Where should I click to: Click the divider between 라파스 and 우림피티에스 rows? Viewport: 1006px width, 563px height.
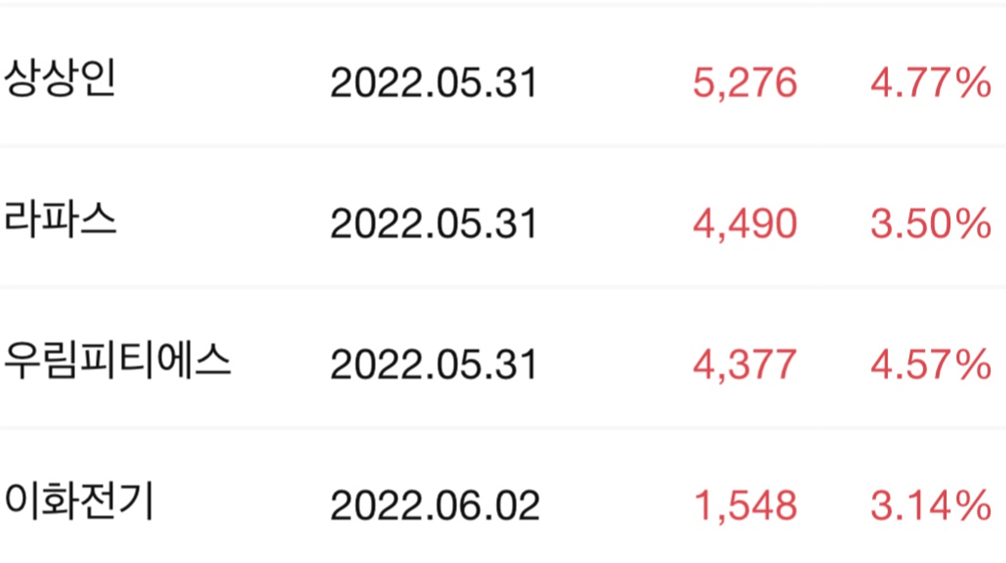[503, 288]
